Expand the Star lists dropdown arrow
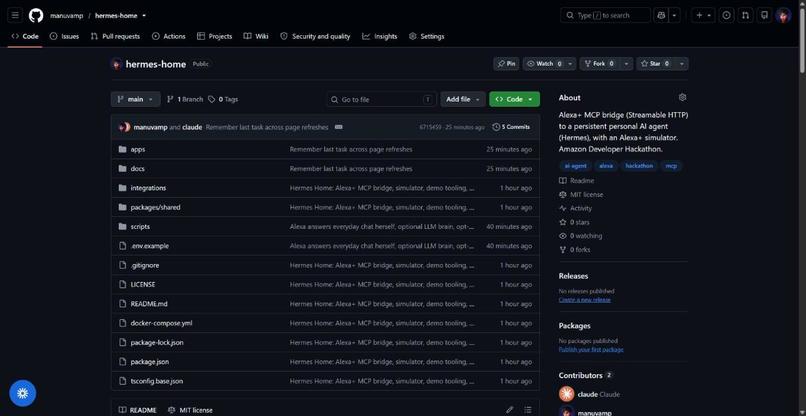This screenshot has height=416, width=806. tap(682, 64)
